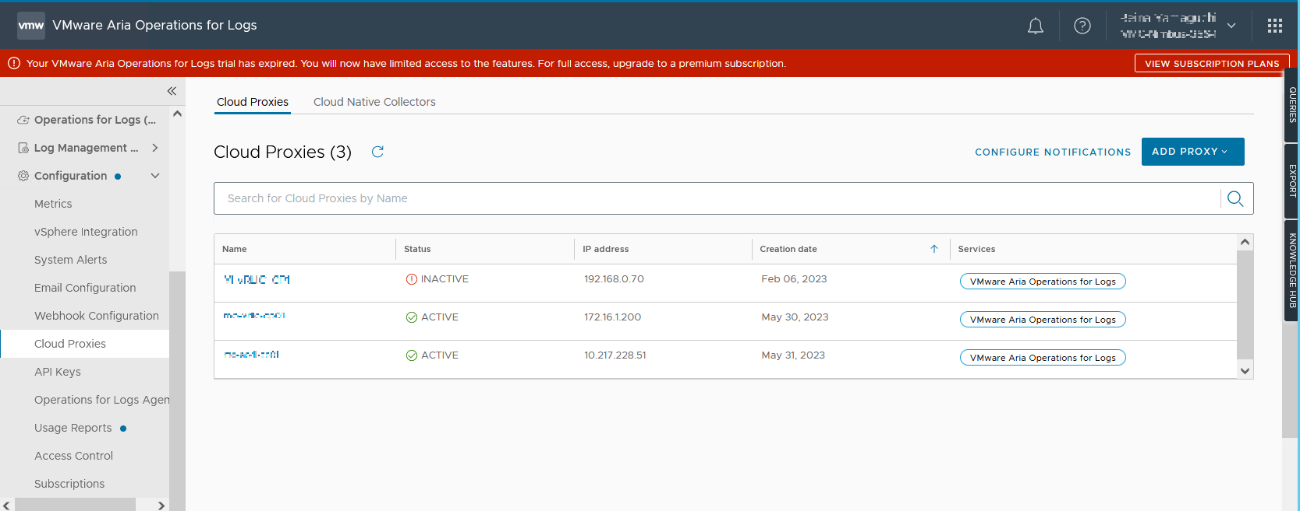Switch to Cloud Native Collectors tab
1300x511 pixels.
click(374, 102)
